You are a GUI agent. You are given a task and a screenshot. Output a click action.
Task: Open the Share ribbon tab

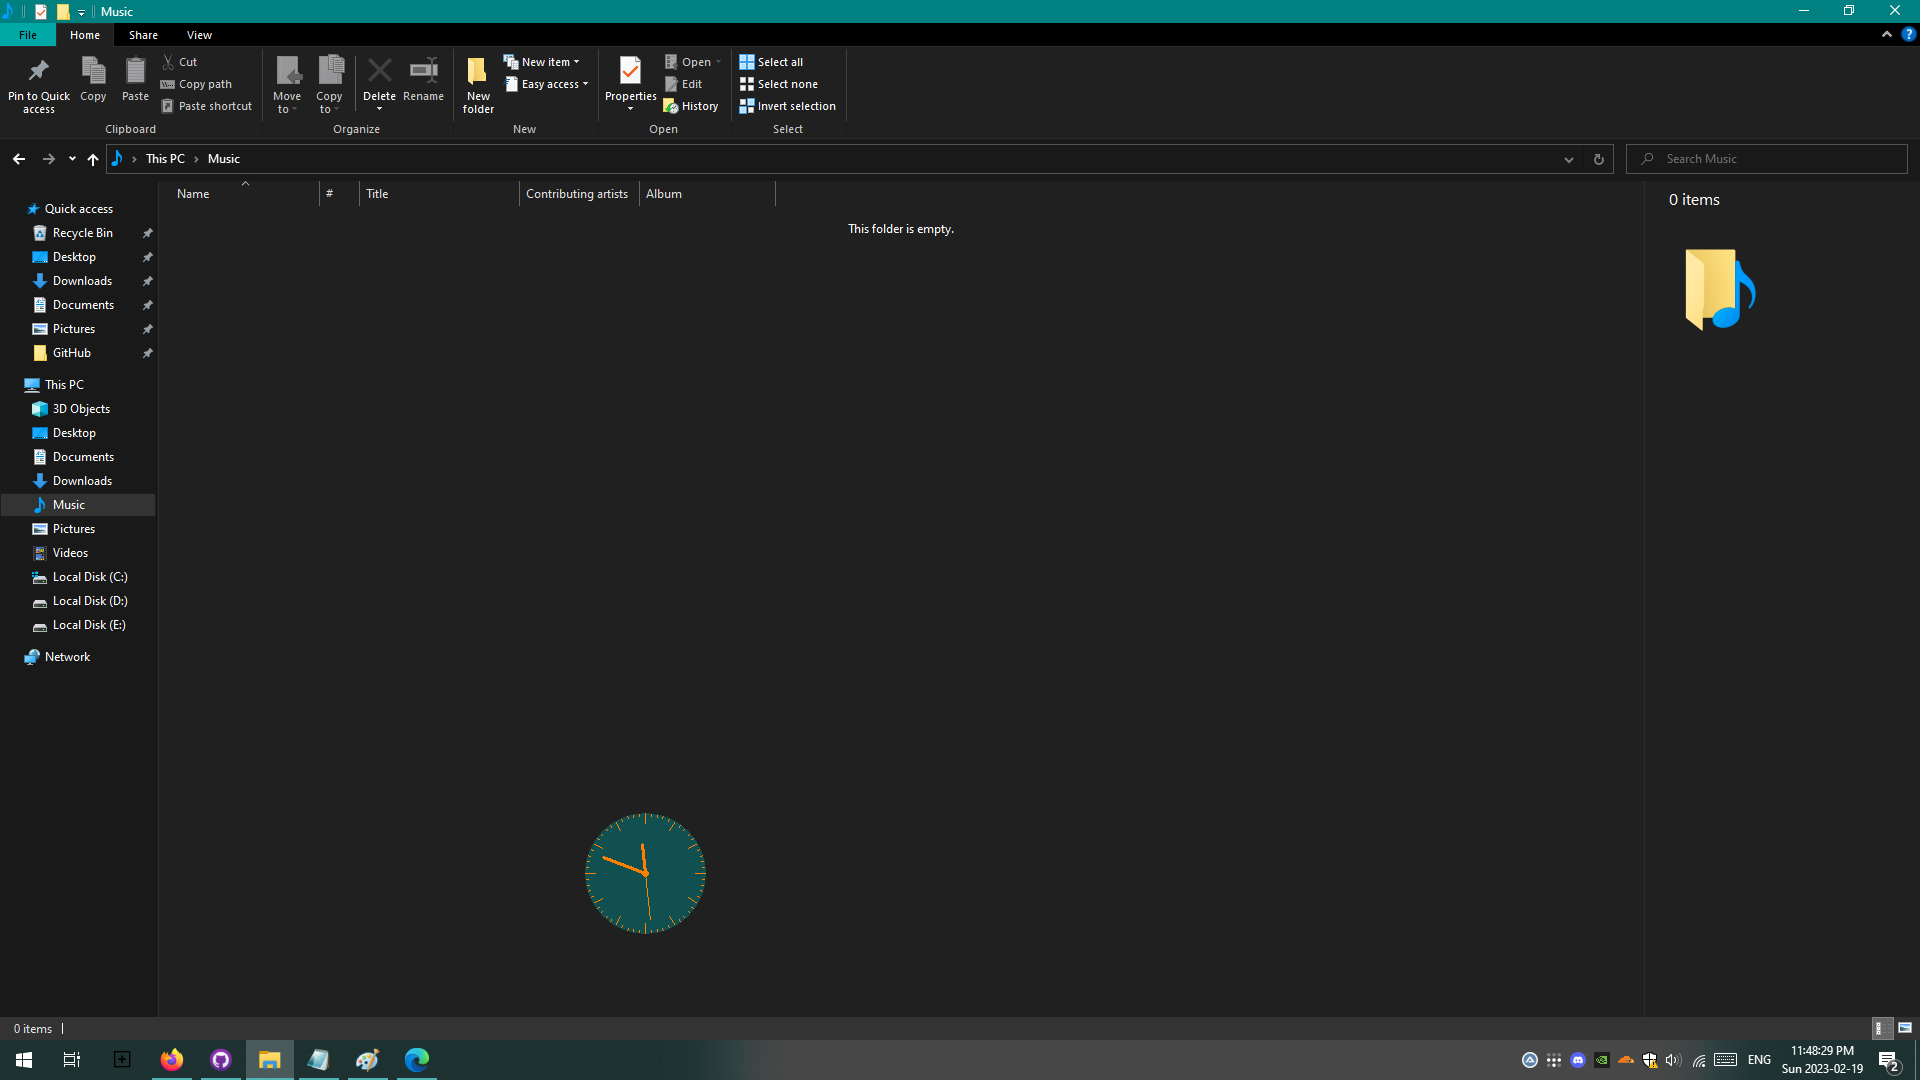143,35
